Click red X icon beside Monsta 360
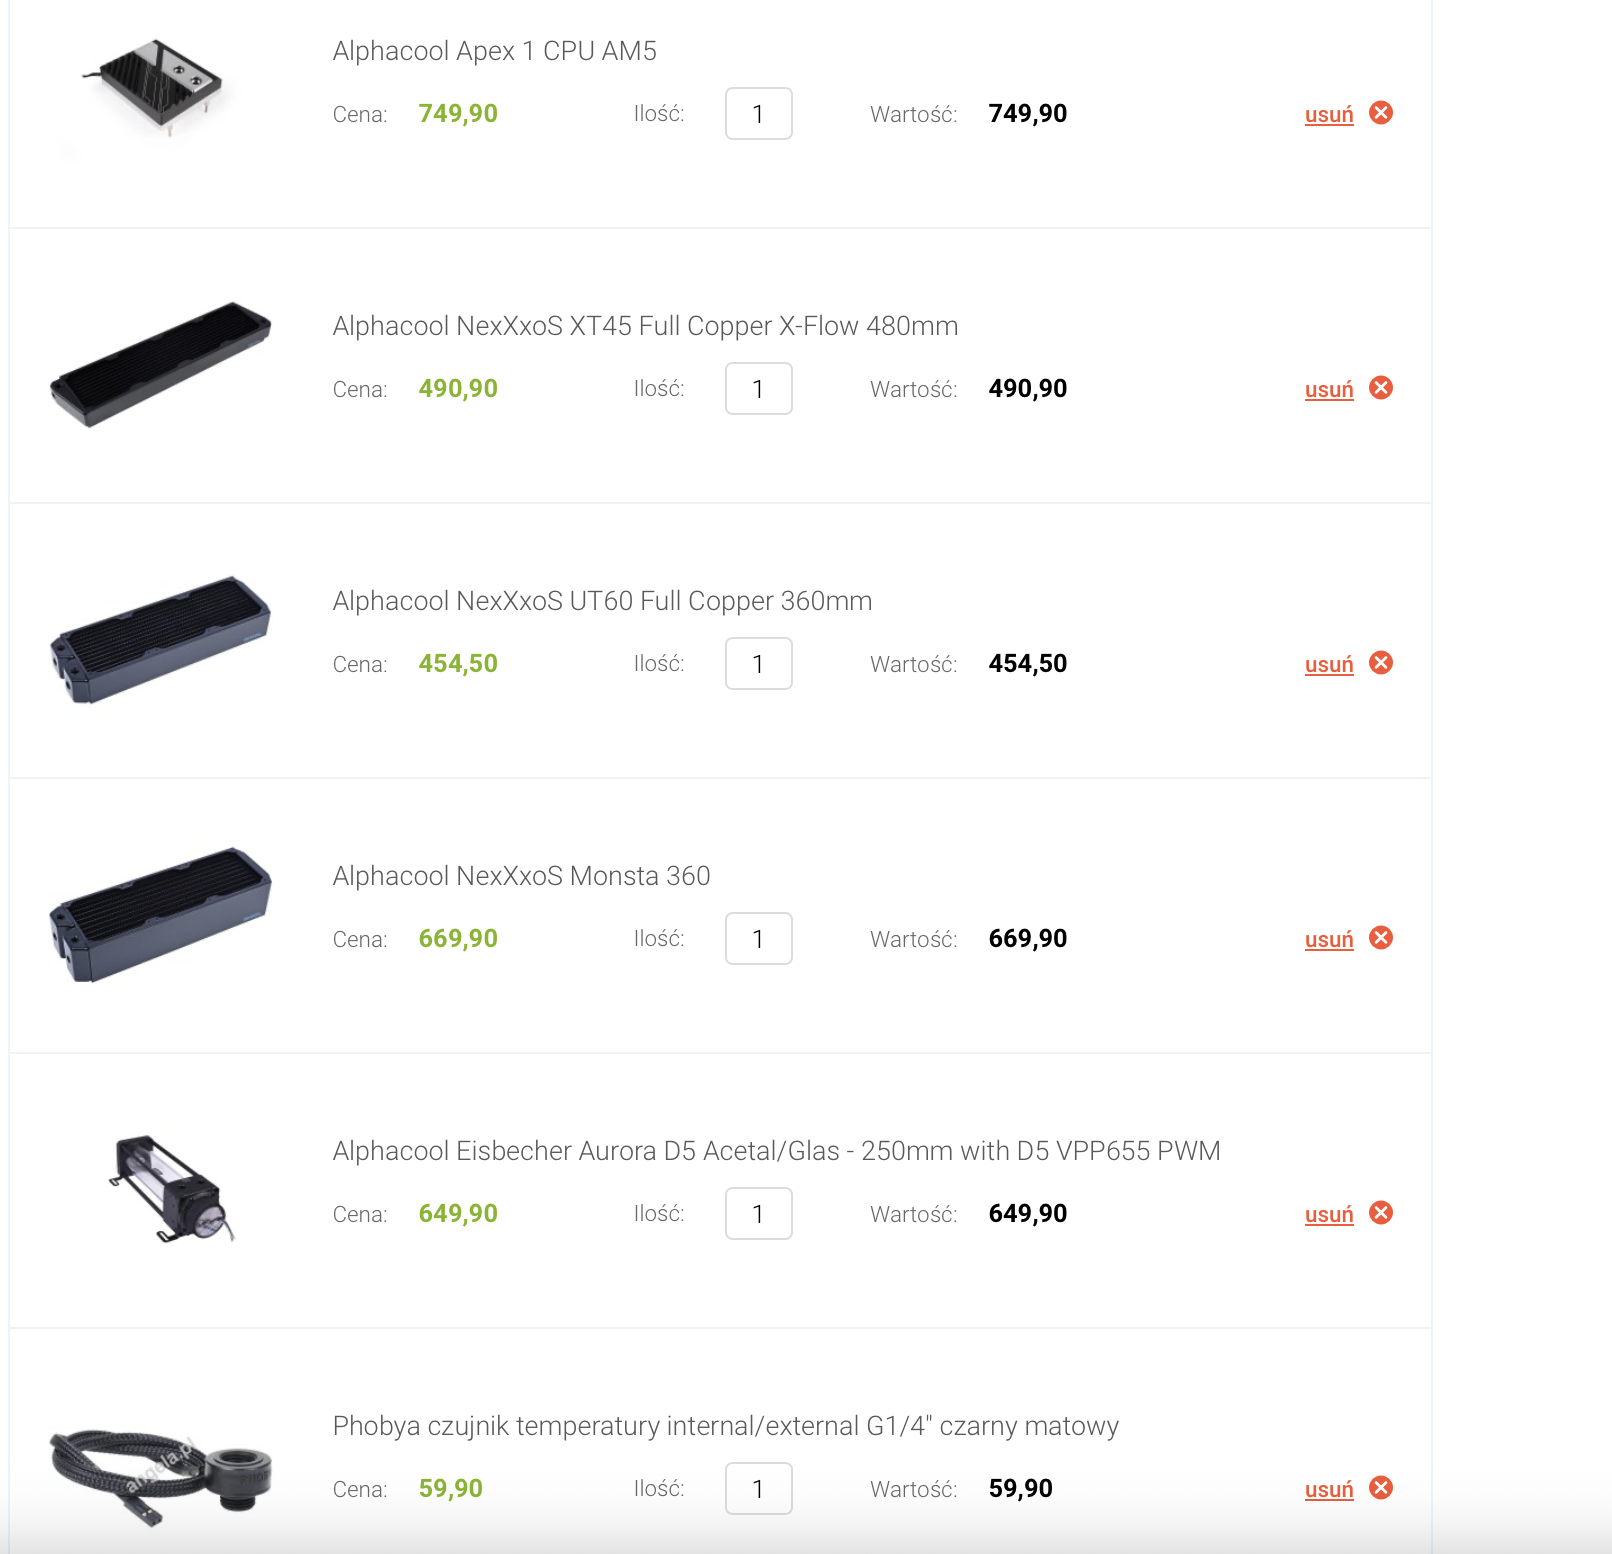The width and height of the screenshot is (1612, 1554). [1381, 938]
